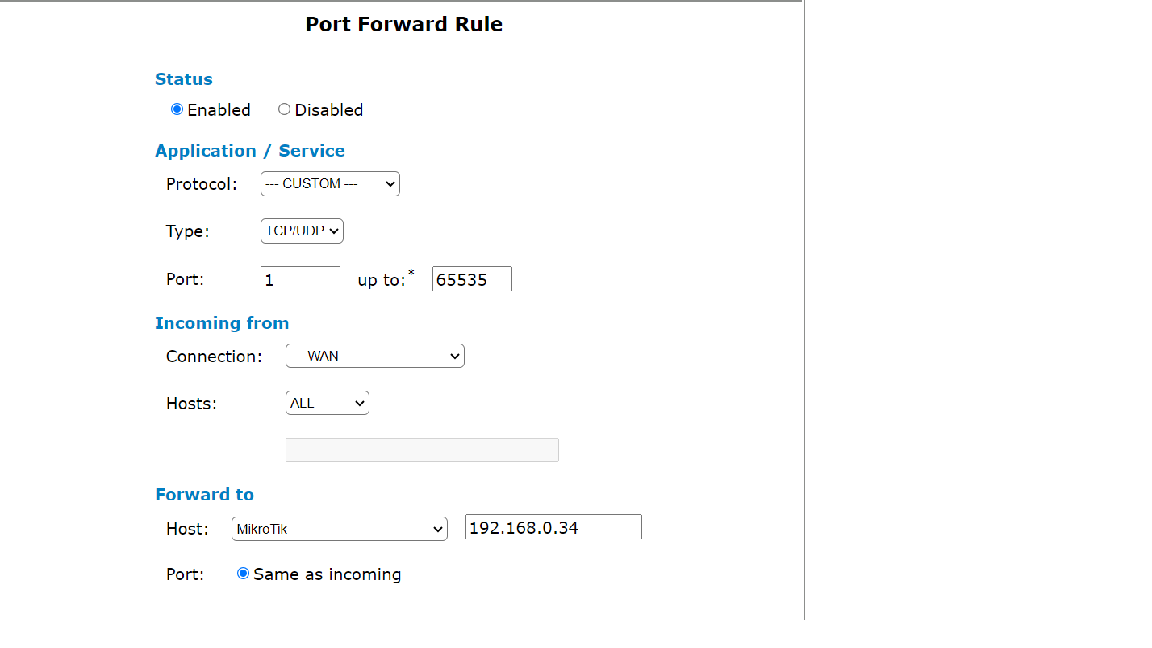Click the Status section heading
Image resolution: width=1152 pixels, height=648 pixels.
(184, 79)
